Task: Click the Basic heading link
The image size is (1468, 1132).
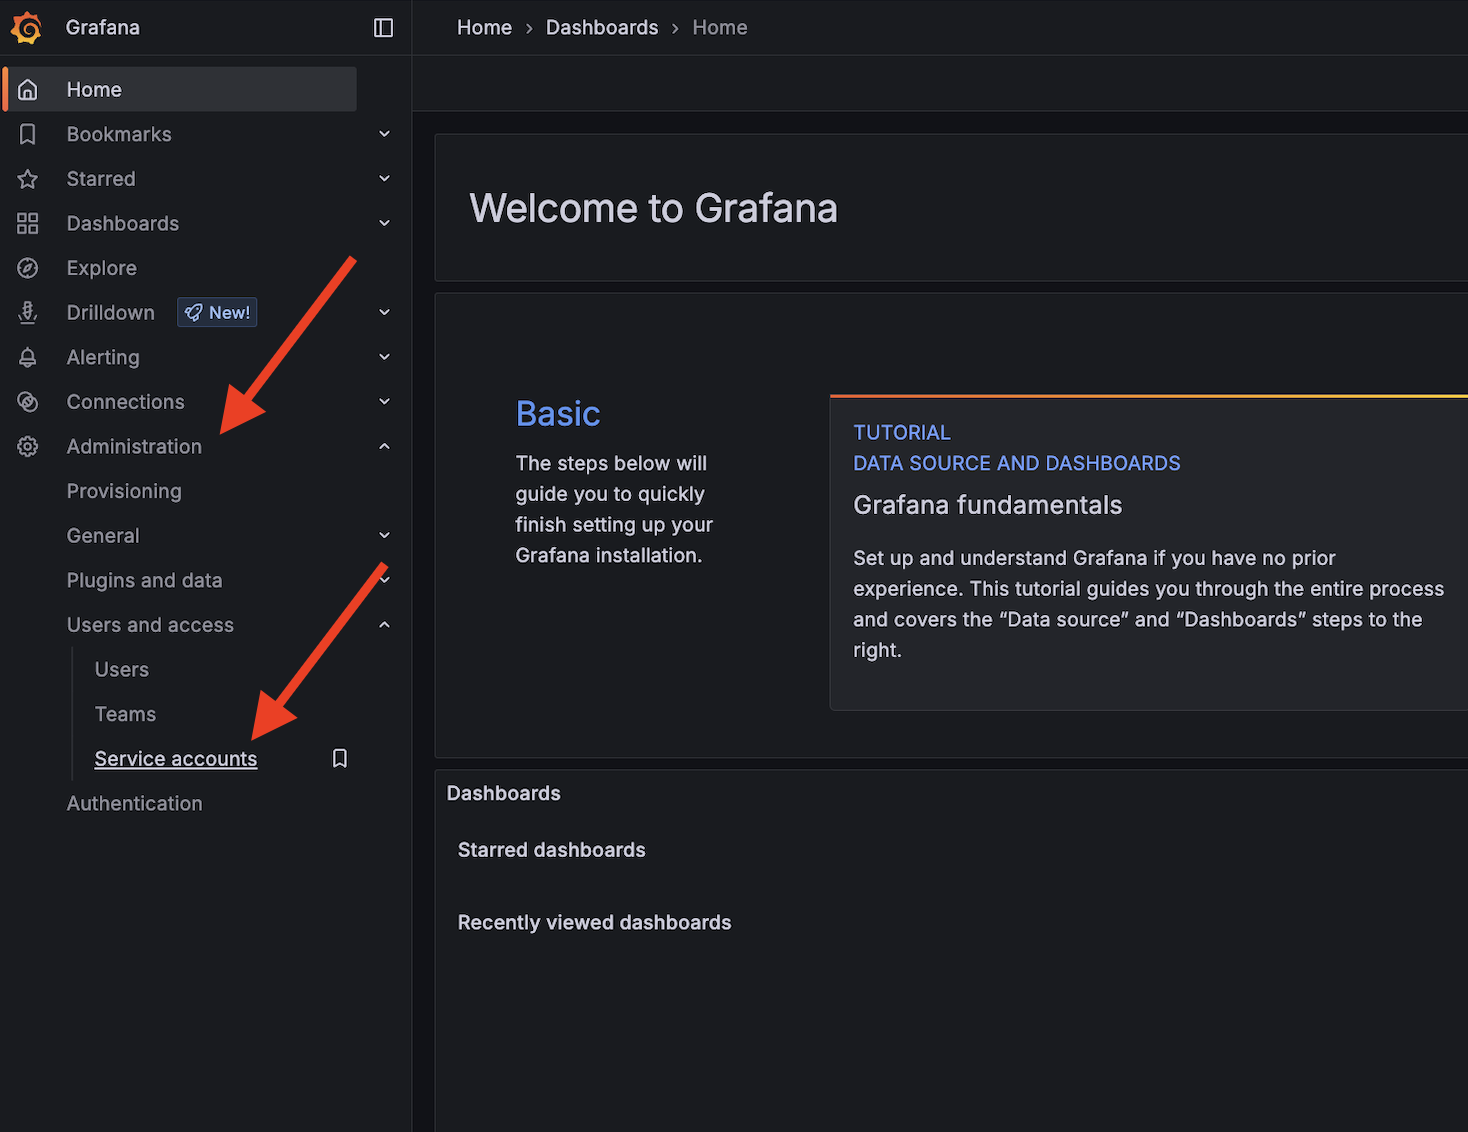Action: tap(558, 414)
